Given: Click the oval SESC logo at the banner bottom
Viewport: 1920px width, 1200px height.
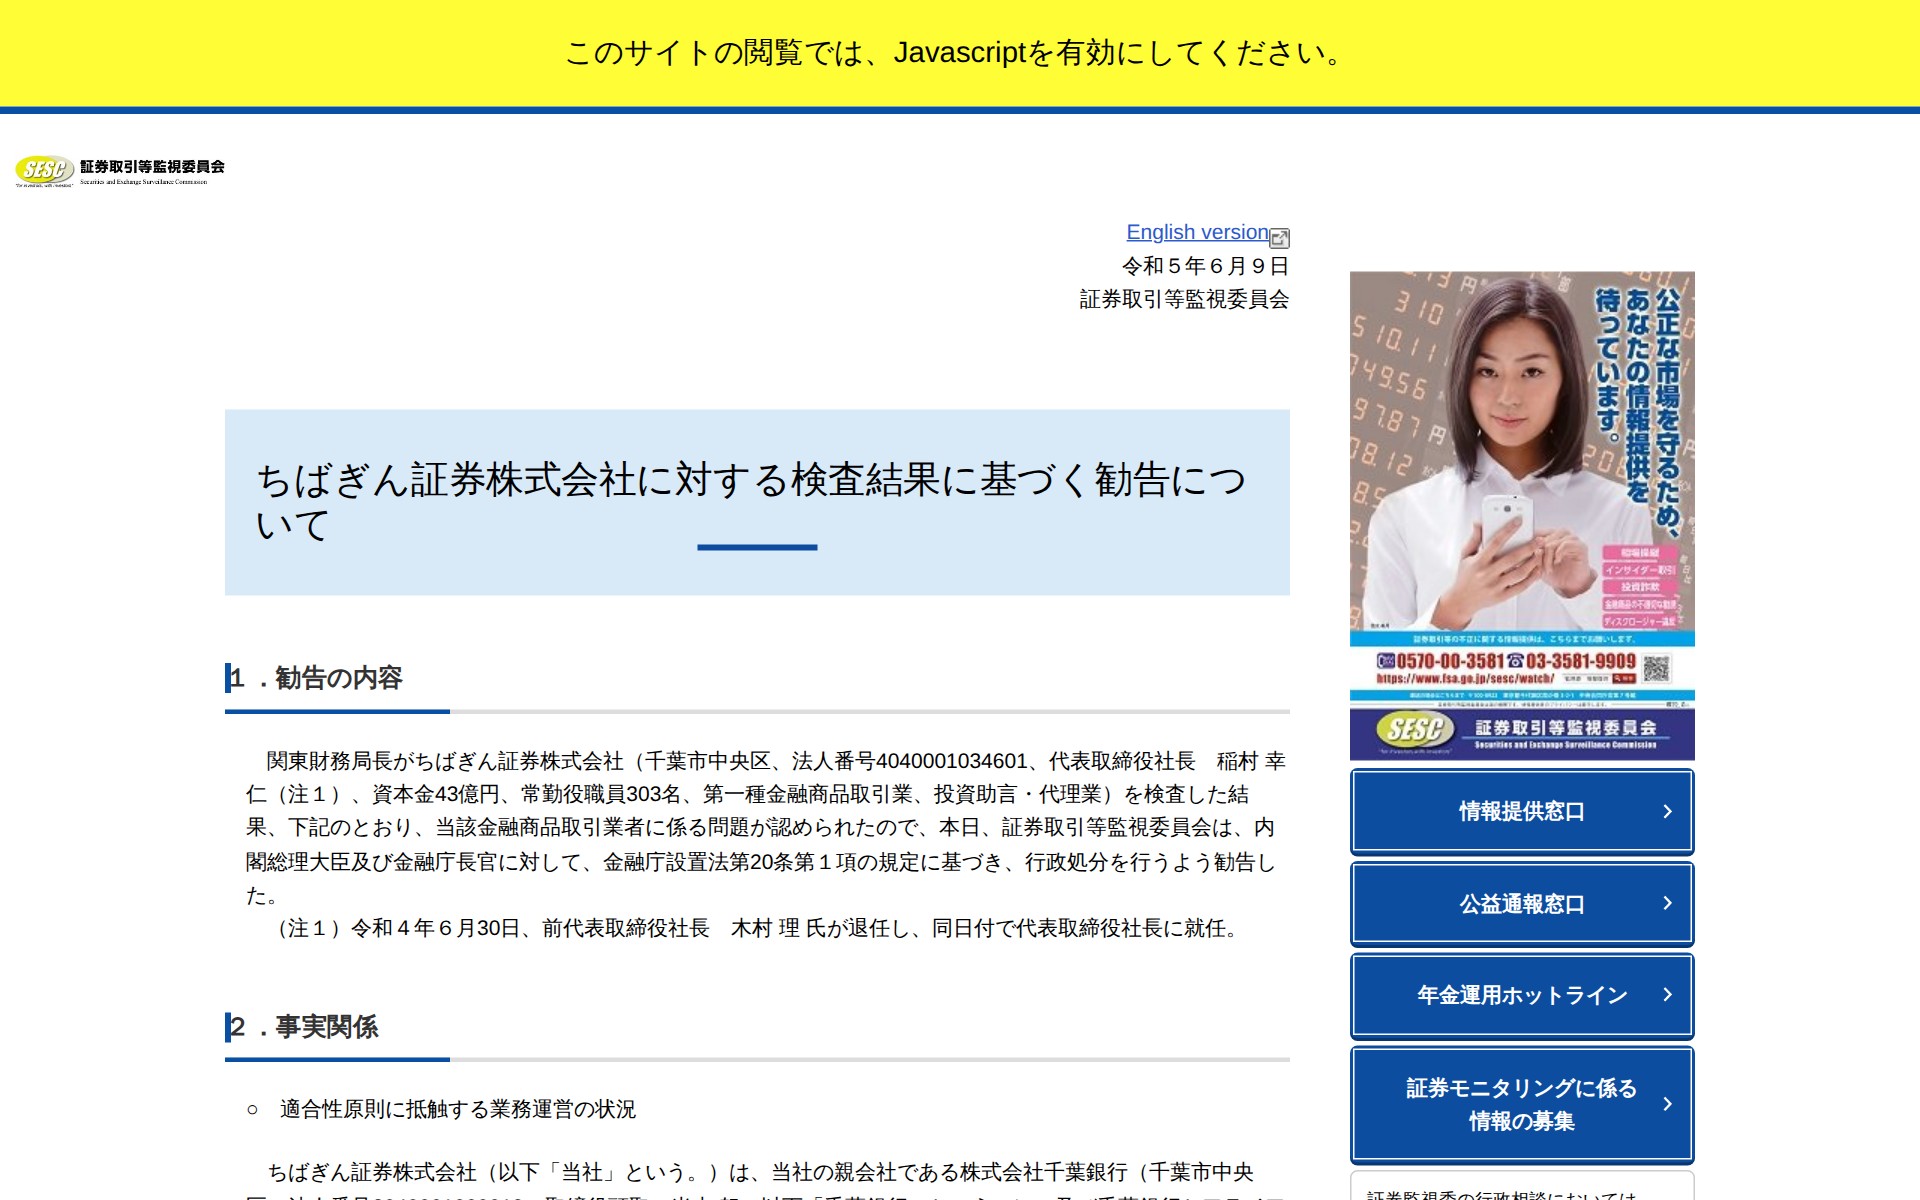Looking at the screenshot, I should [1414, 730].
